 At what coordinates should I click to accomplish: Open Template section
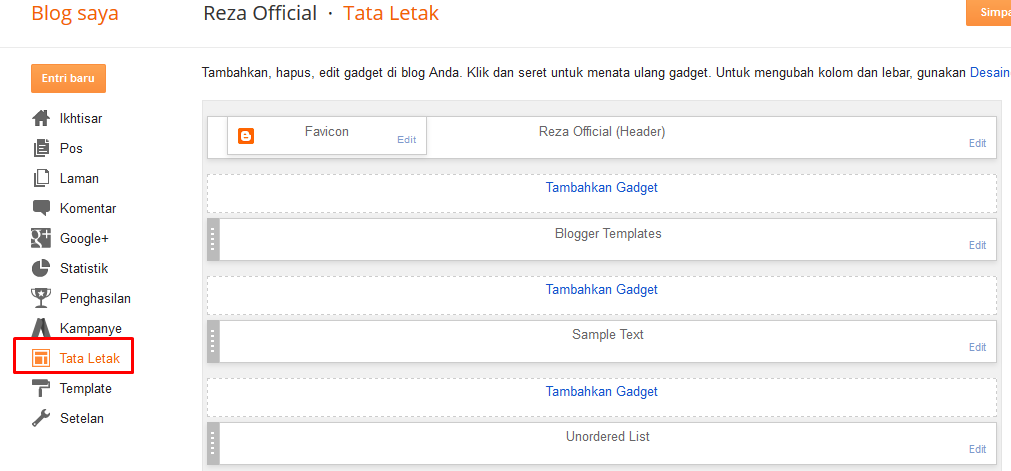point(85,388)
